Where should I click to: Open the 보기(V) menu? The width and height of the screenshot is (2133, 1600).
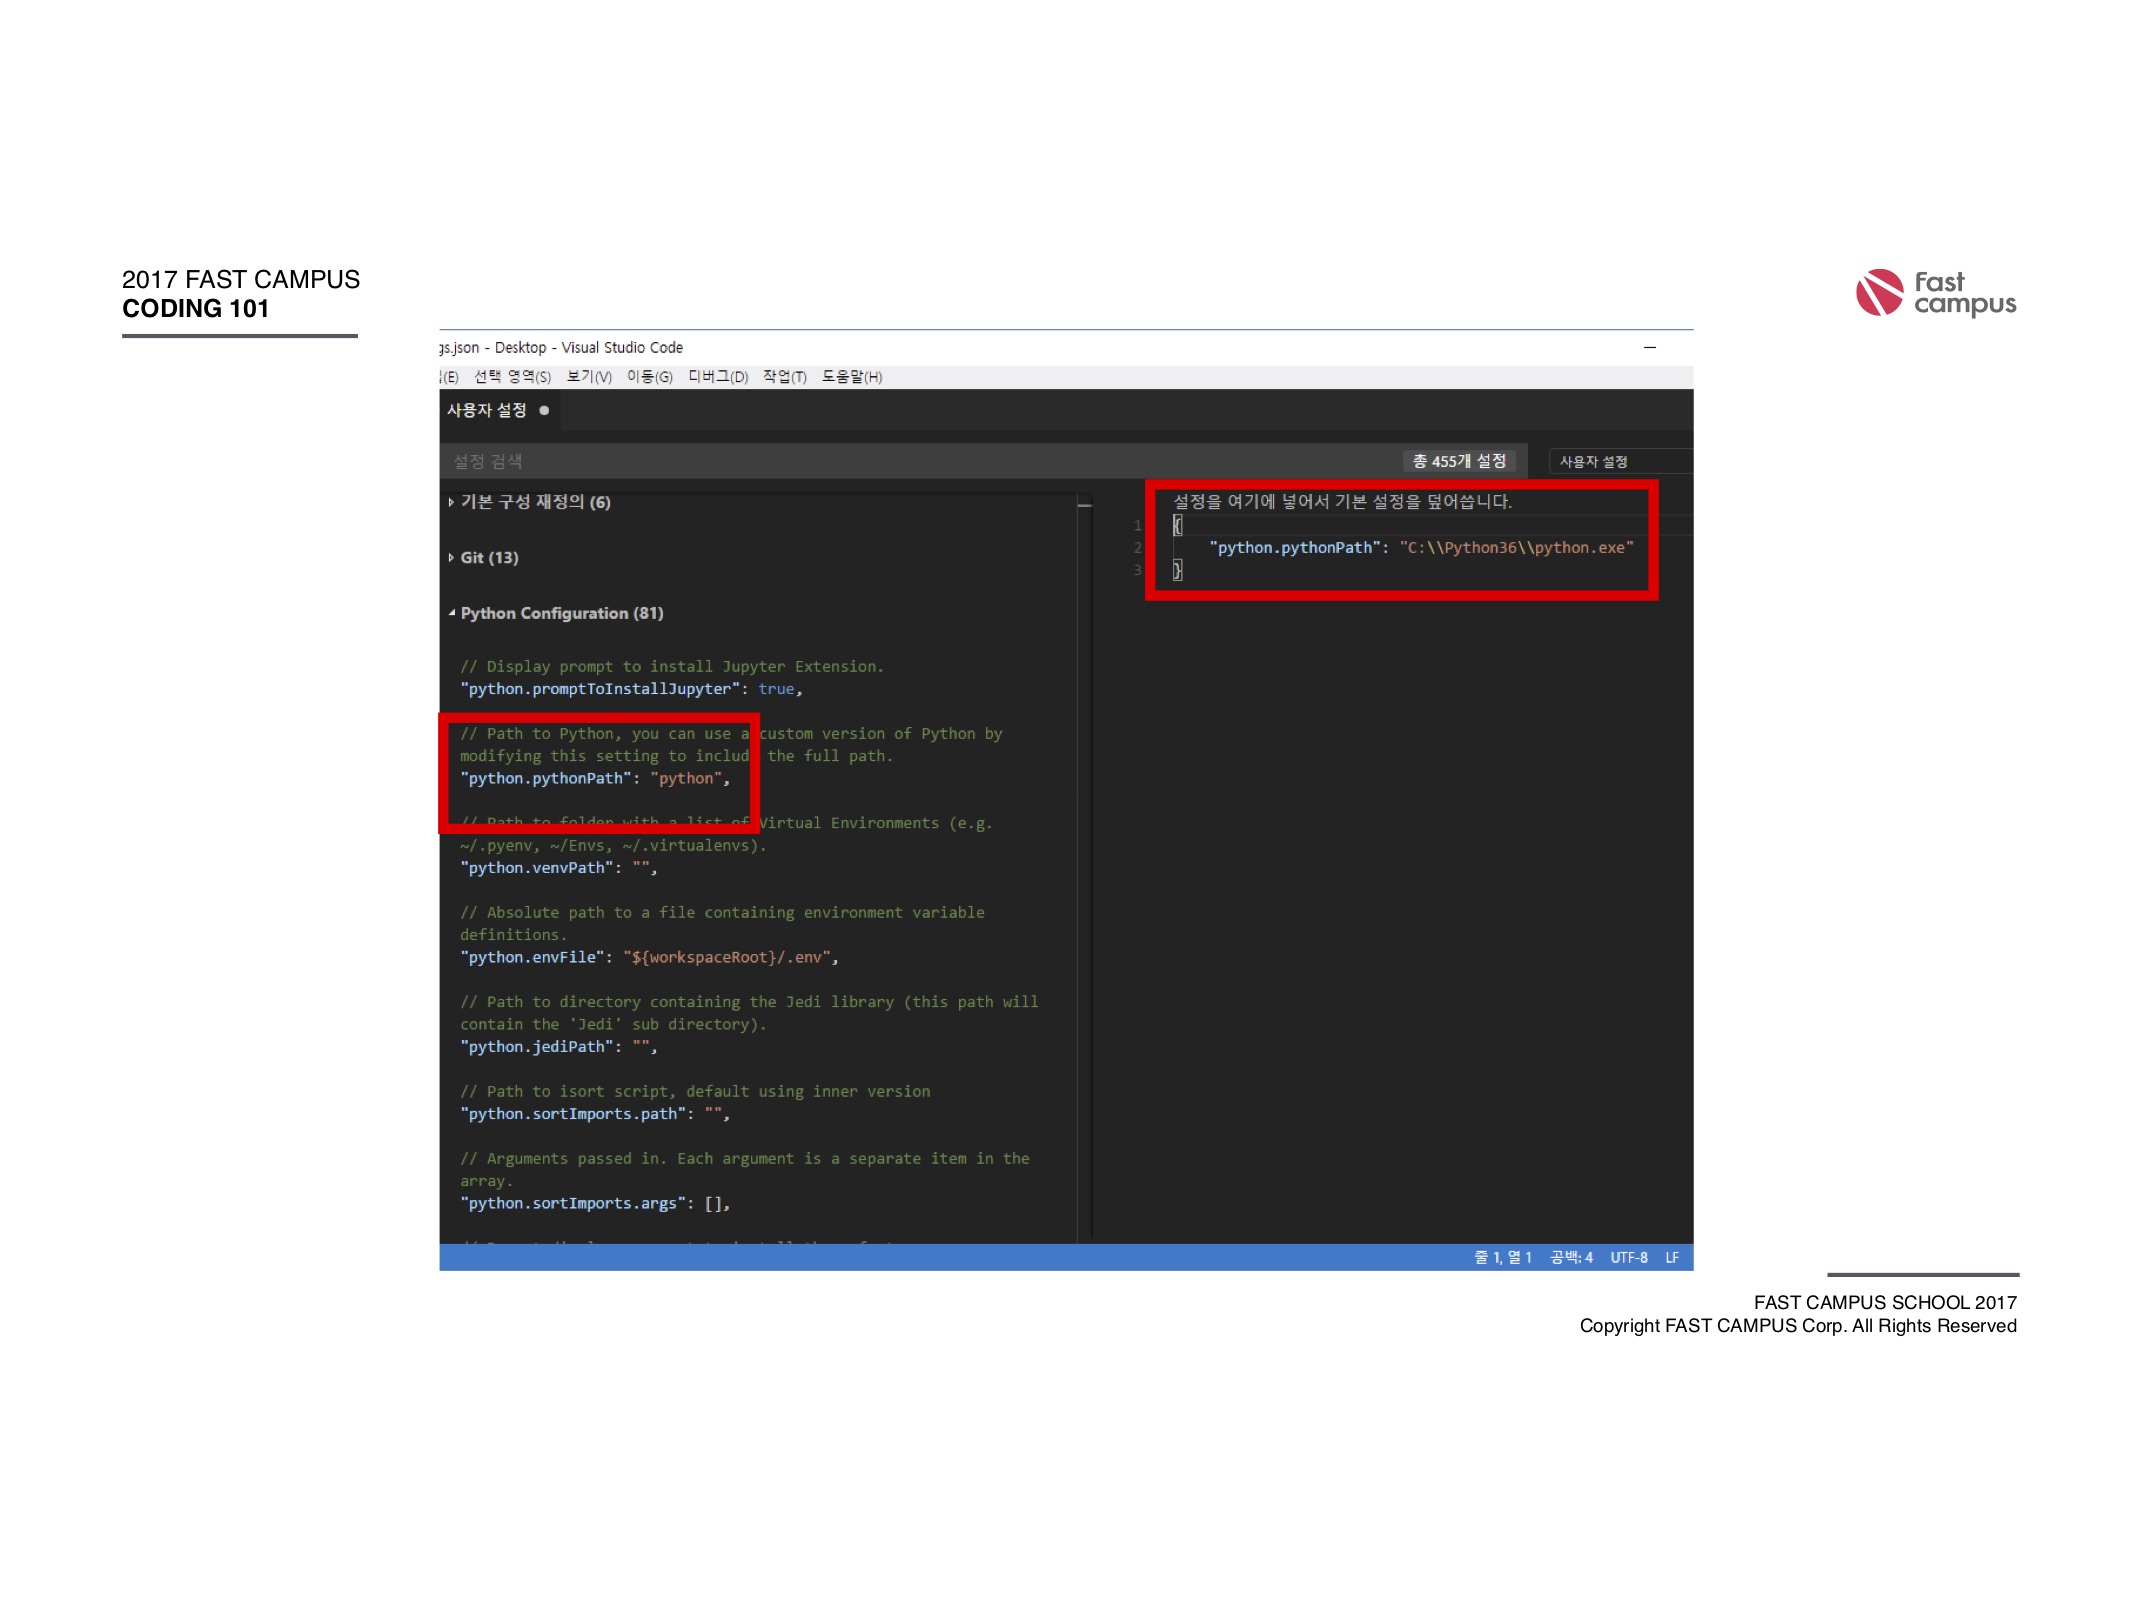pos(588,377)
